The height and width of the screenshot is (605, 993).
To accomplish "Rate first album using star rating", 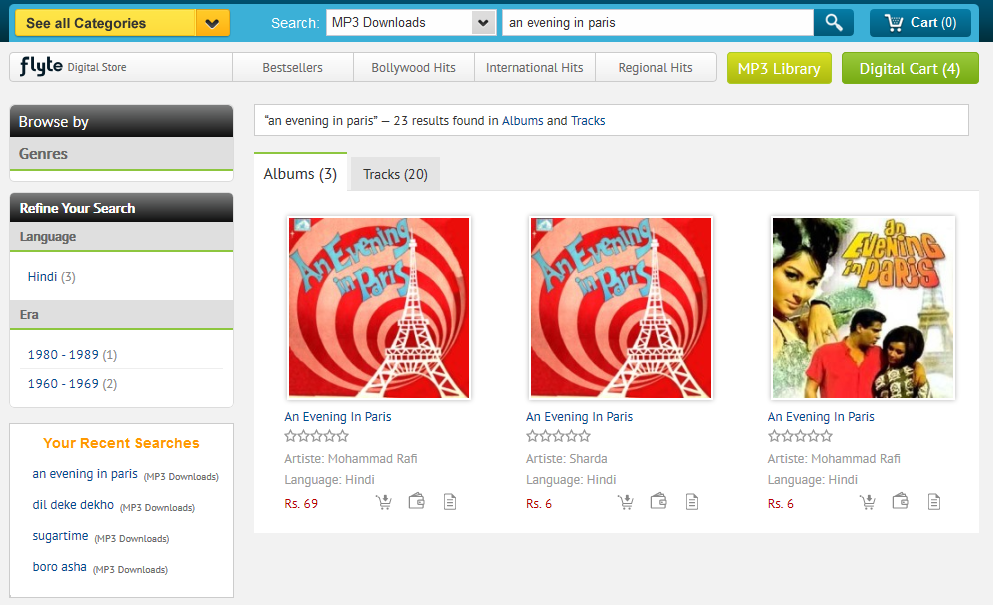I will tap(317, 436).
